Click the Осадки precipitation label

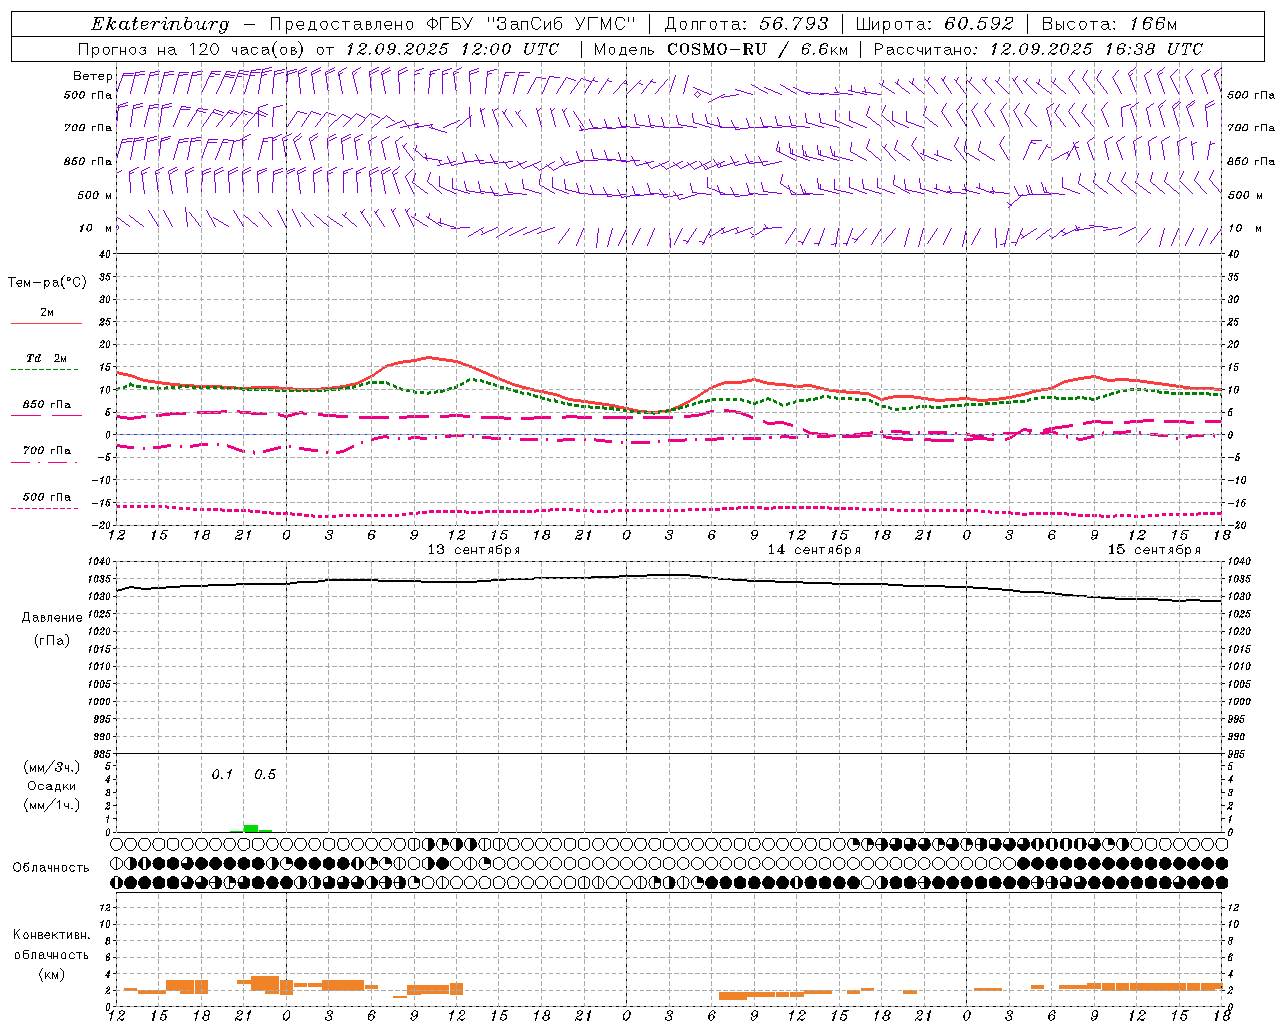pyautogui.click(x=51, y=786)
